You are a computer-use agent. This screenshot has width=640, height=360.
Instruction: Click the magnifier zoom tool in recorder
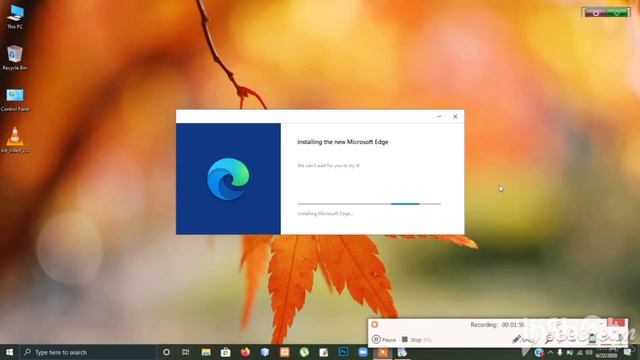pos(549,338)
